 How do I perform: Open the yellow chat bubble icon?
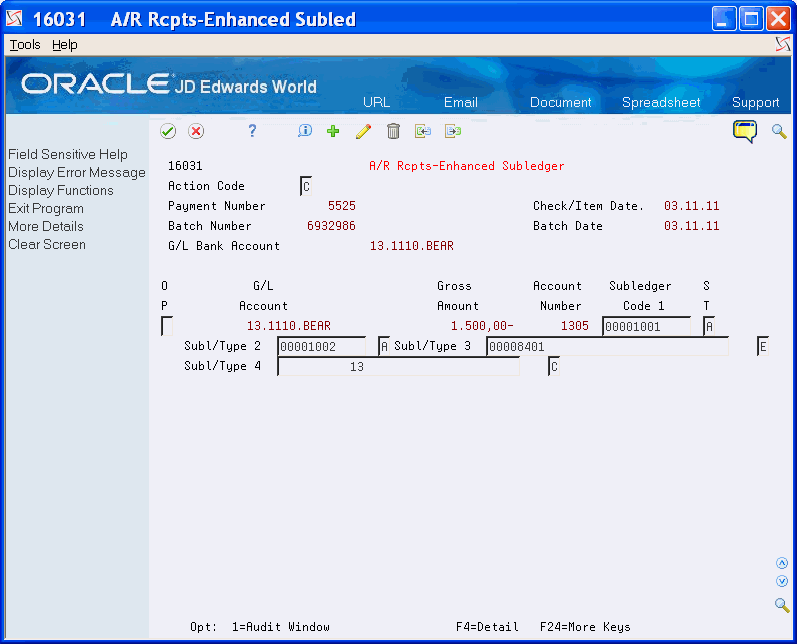pyautogui.click(x=745, y=131)
